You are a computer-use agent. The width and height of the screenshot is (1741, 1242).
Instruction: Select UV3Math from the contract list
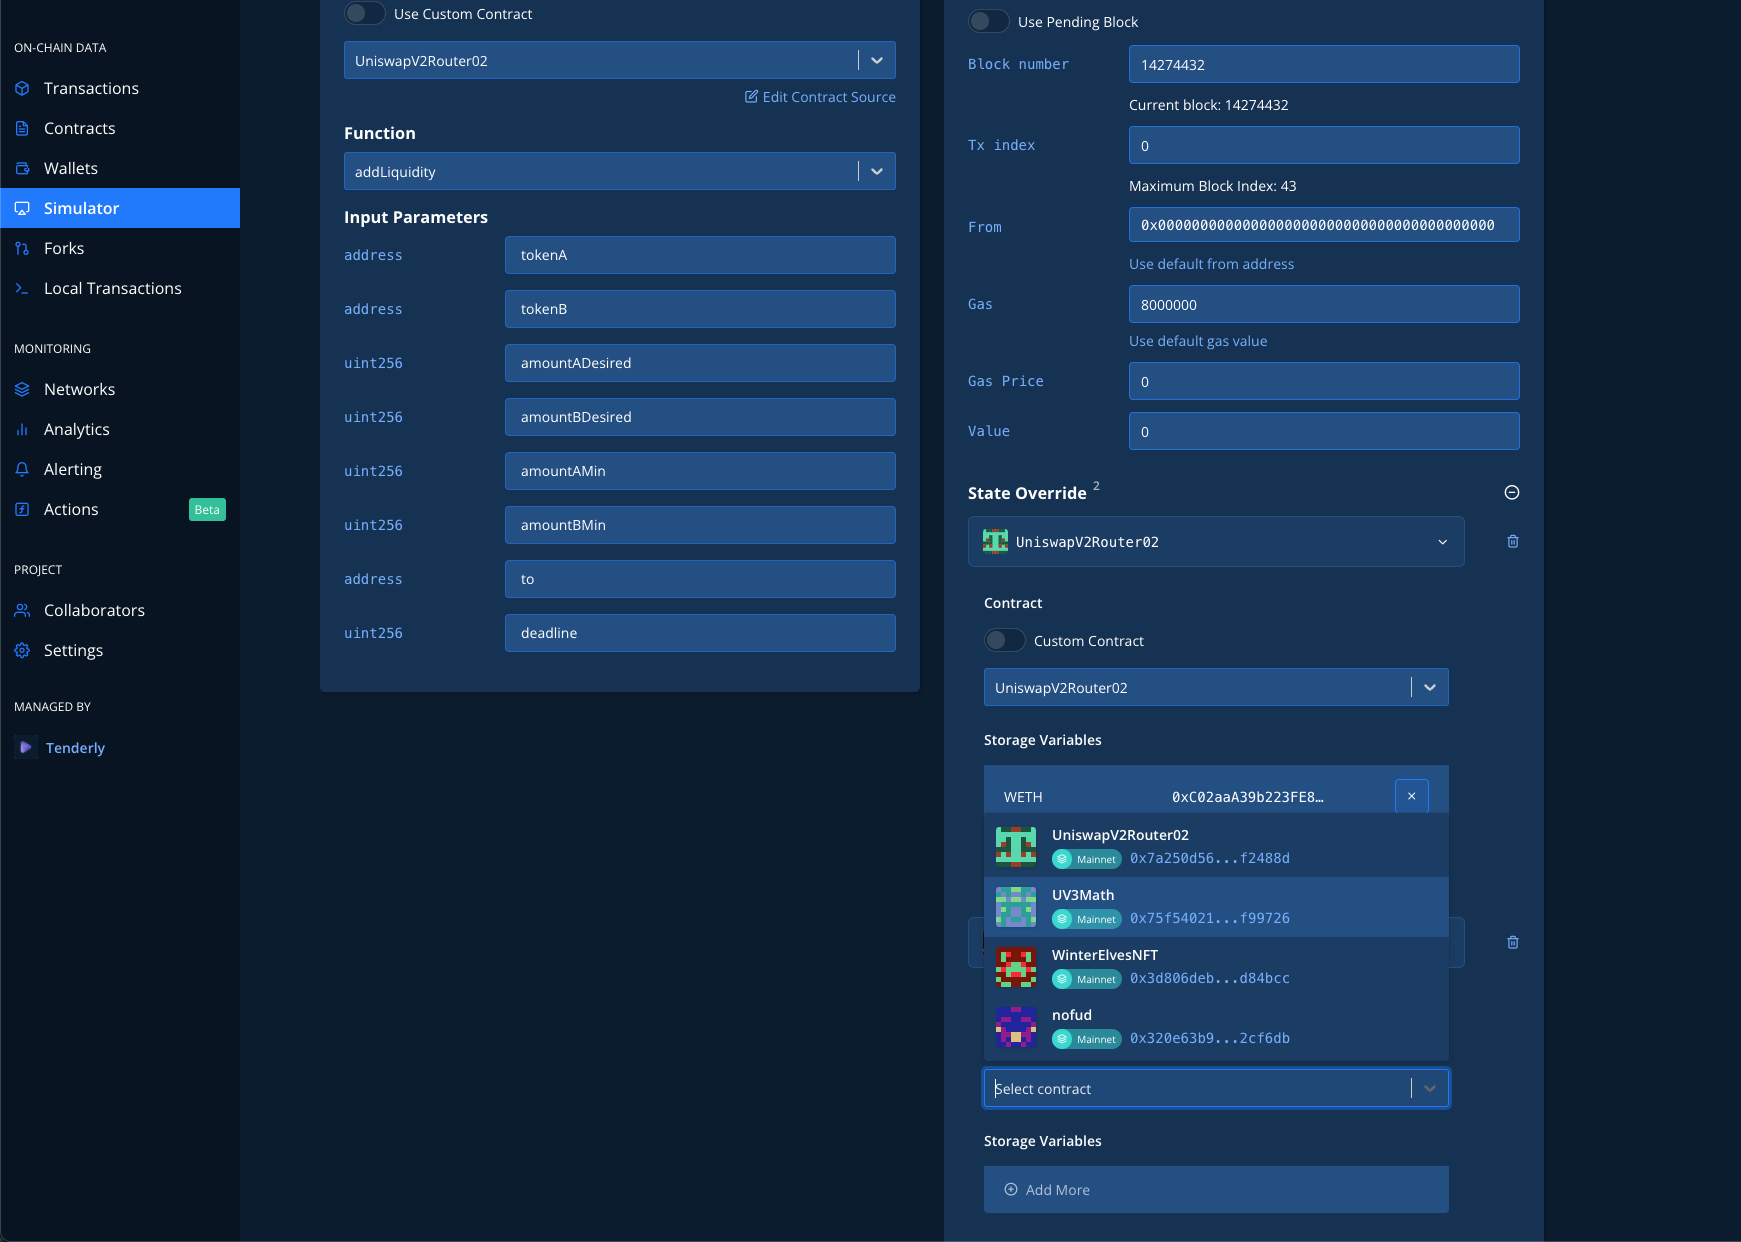tap(1216, 907)
